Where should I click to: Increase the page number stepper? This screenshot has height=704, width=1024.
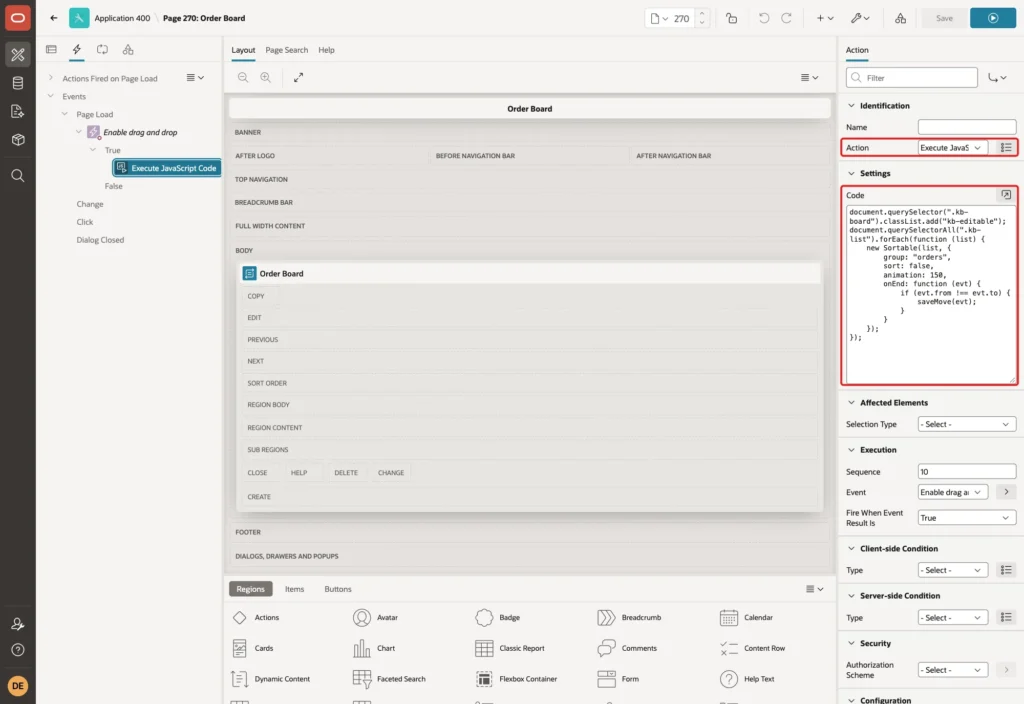click(701, 13)
